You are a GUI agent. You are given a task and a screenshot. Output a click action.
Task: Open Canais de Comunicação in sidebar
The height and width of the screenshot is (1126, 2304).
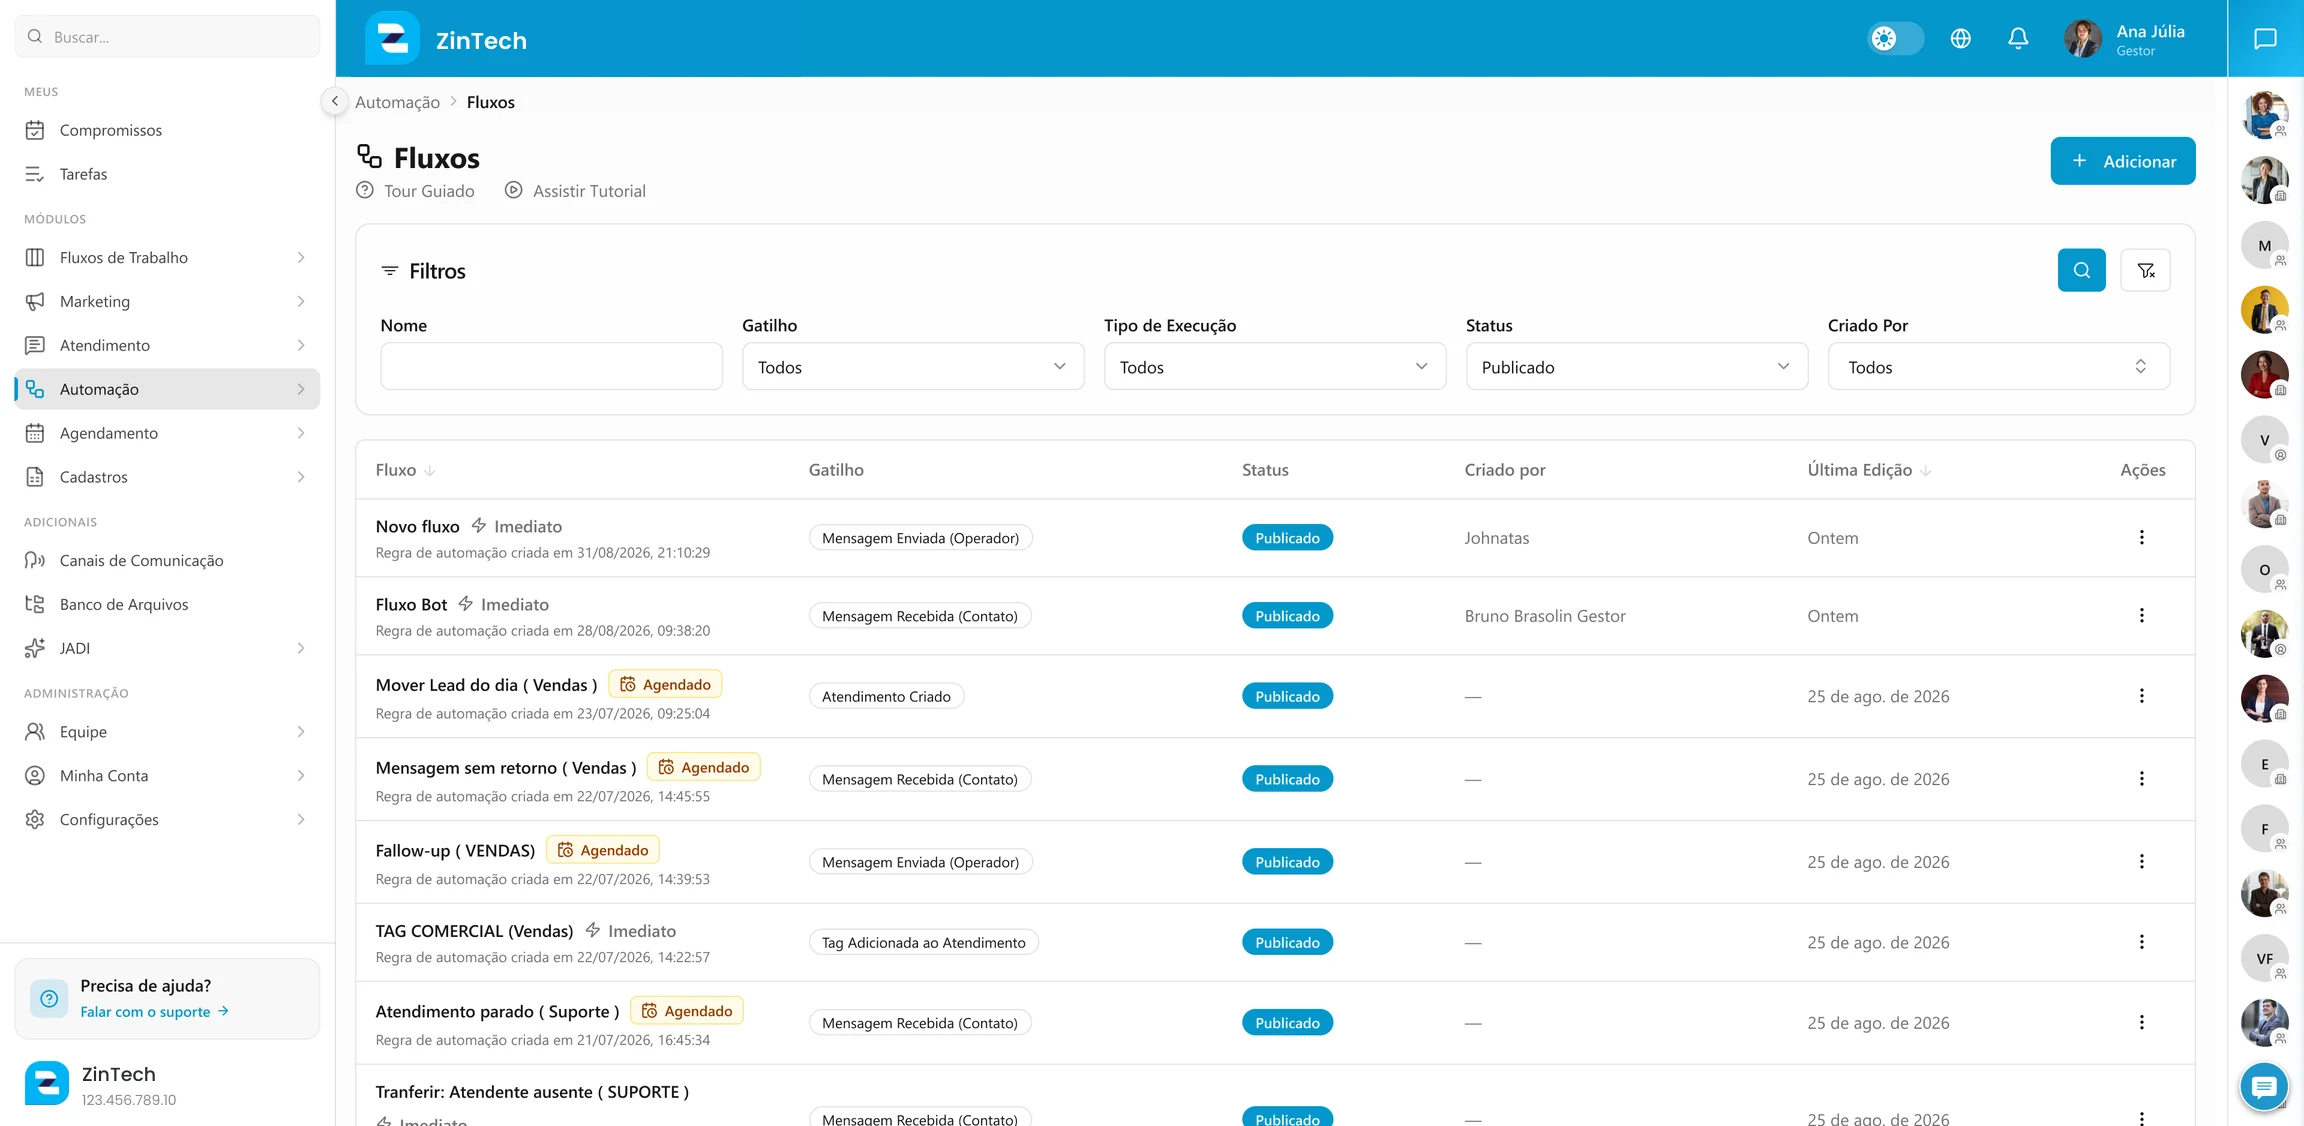coord(167,560)
